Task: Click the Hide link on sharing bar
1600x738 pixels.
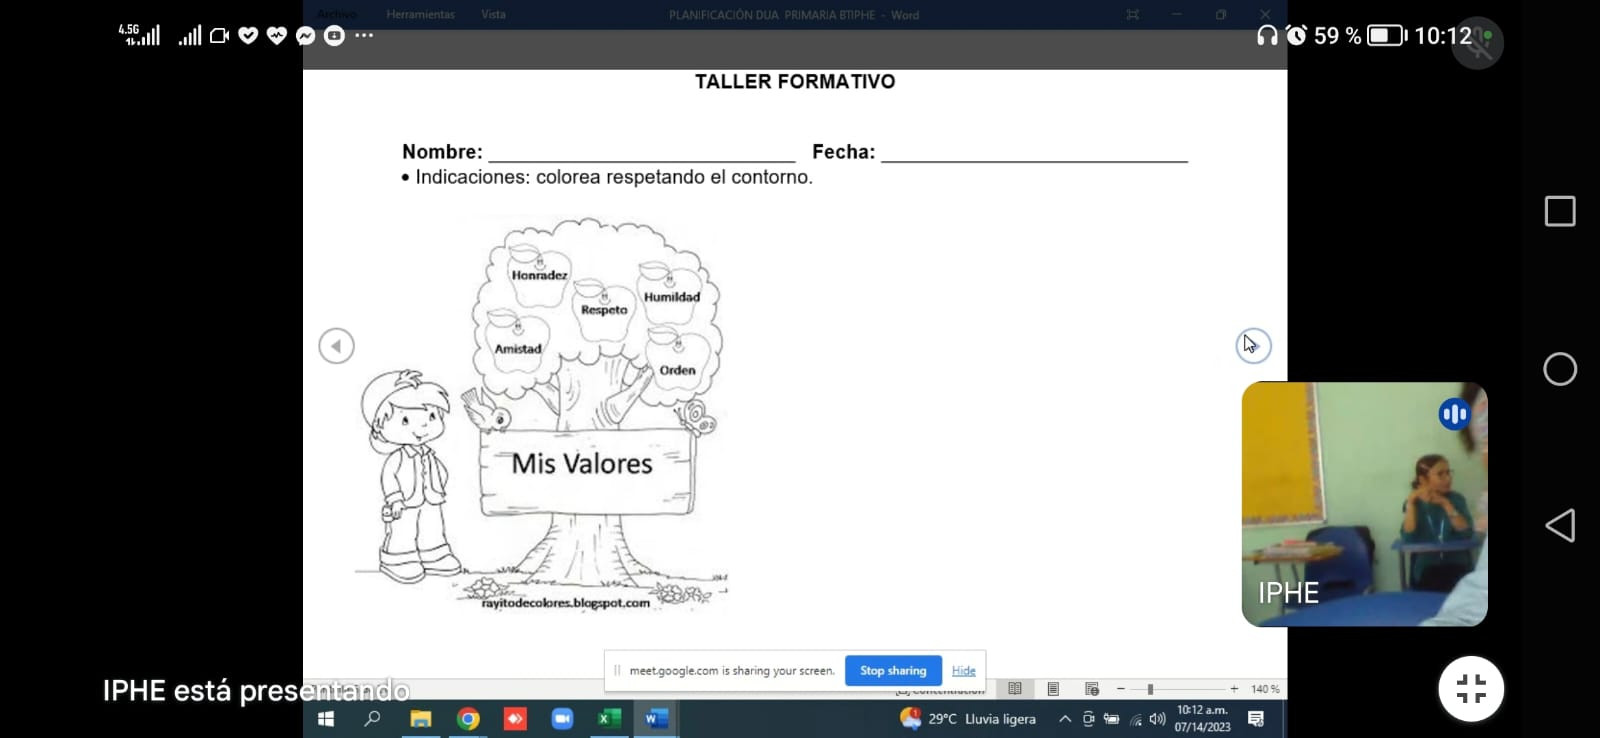Action: [x=964, y=671]
